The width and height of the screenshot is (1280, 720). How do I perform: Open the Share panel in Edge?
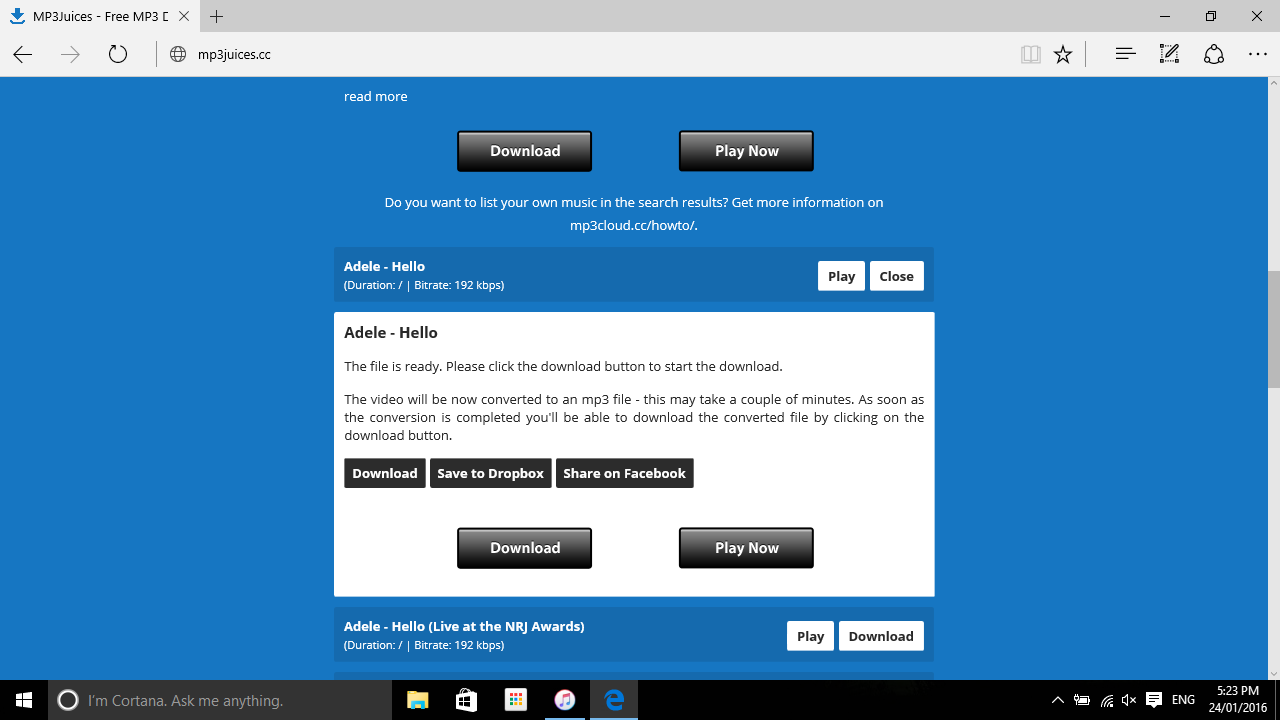[1213, 54]
